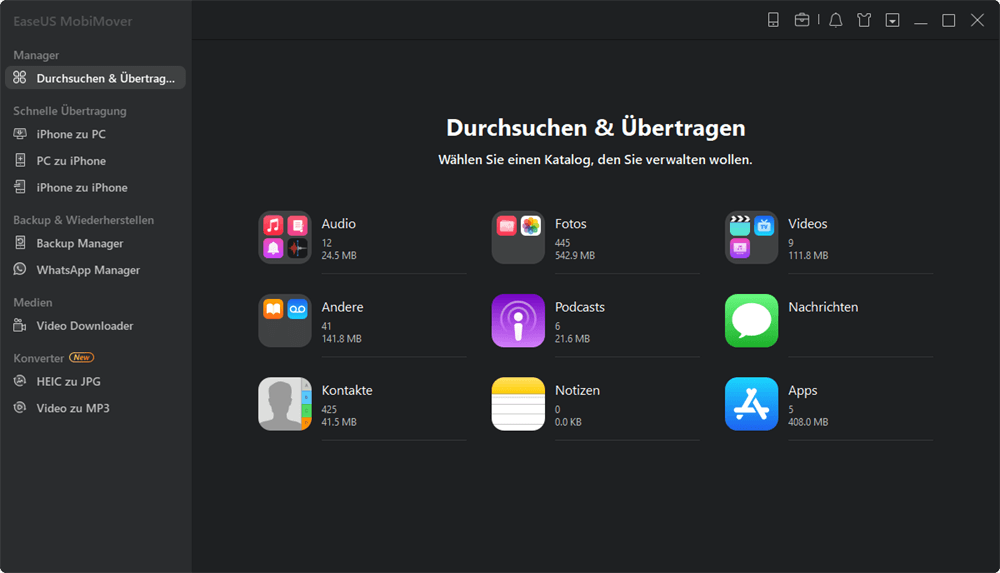This screenshot has width=1000, height=573.
Task: Click the Audio category label
Action: click(x=339, y=224)
